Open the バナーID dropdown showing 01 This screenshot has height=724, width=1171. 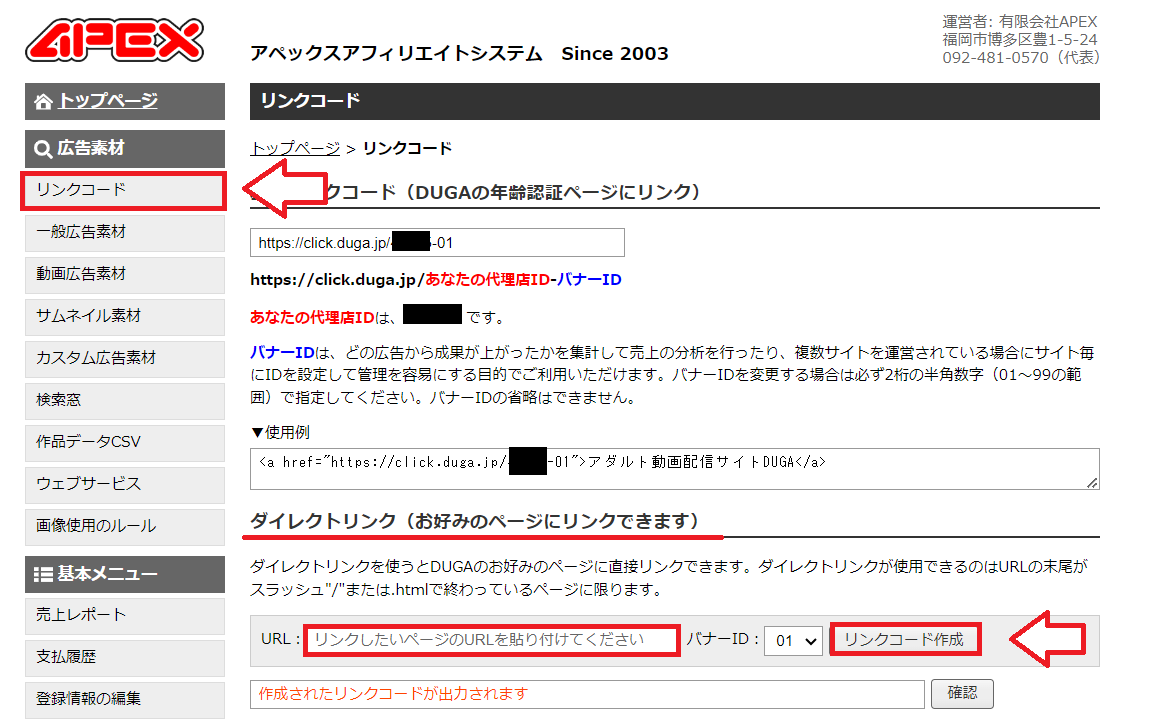(x=793, y=640)
